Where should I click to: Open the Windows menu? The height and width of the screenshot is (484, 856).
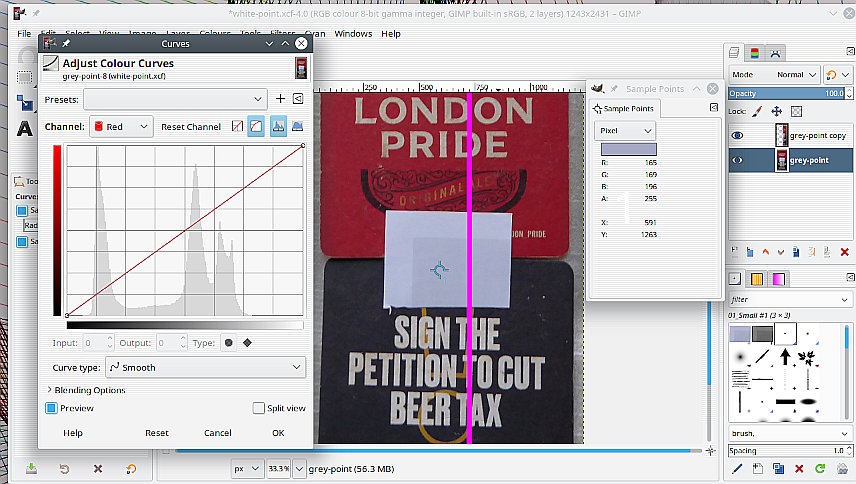pos(353,33)
